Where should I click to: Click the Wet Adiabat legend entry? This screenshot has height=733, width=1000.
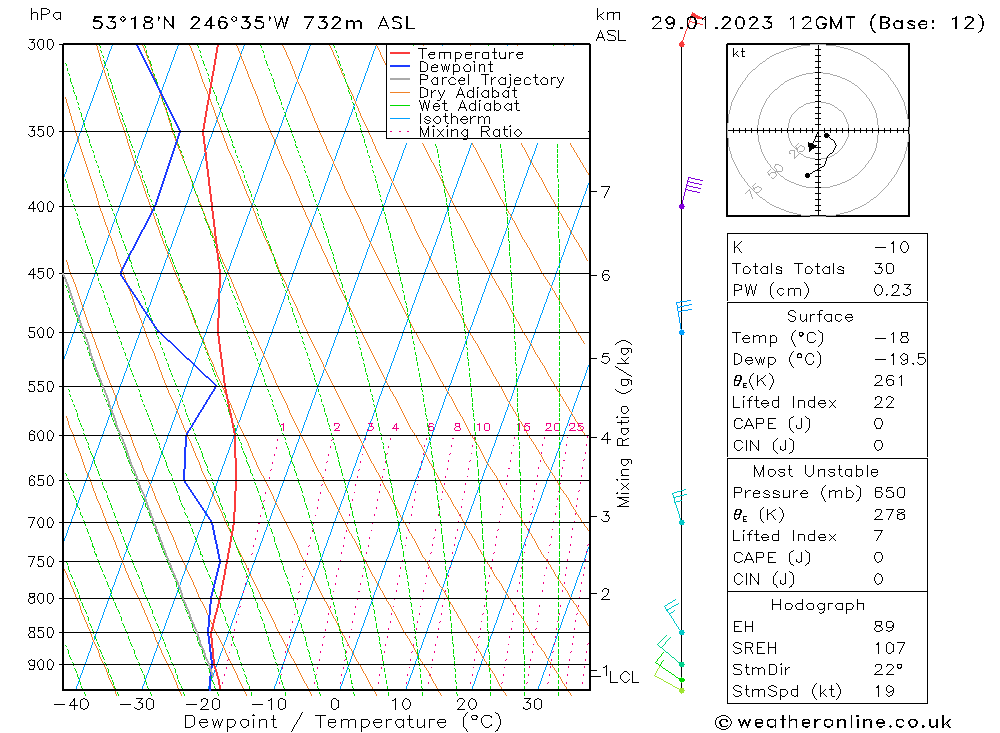(469, 106)
